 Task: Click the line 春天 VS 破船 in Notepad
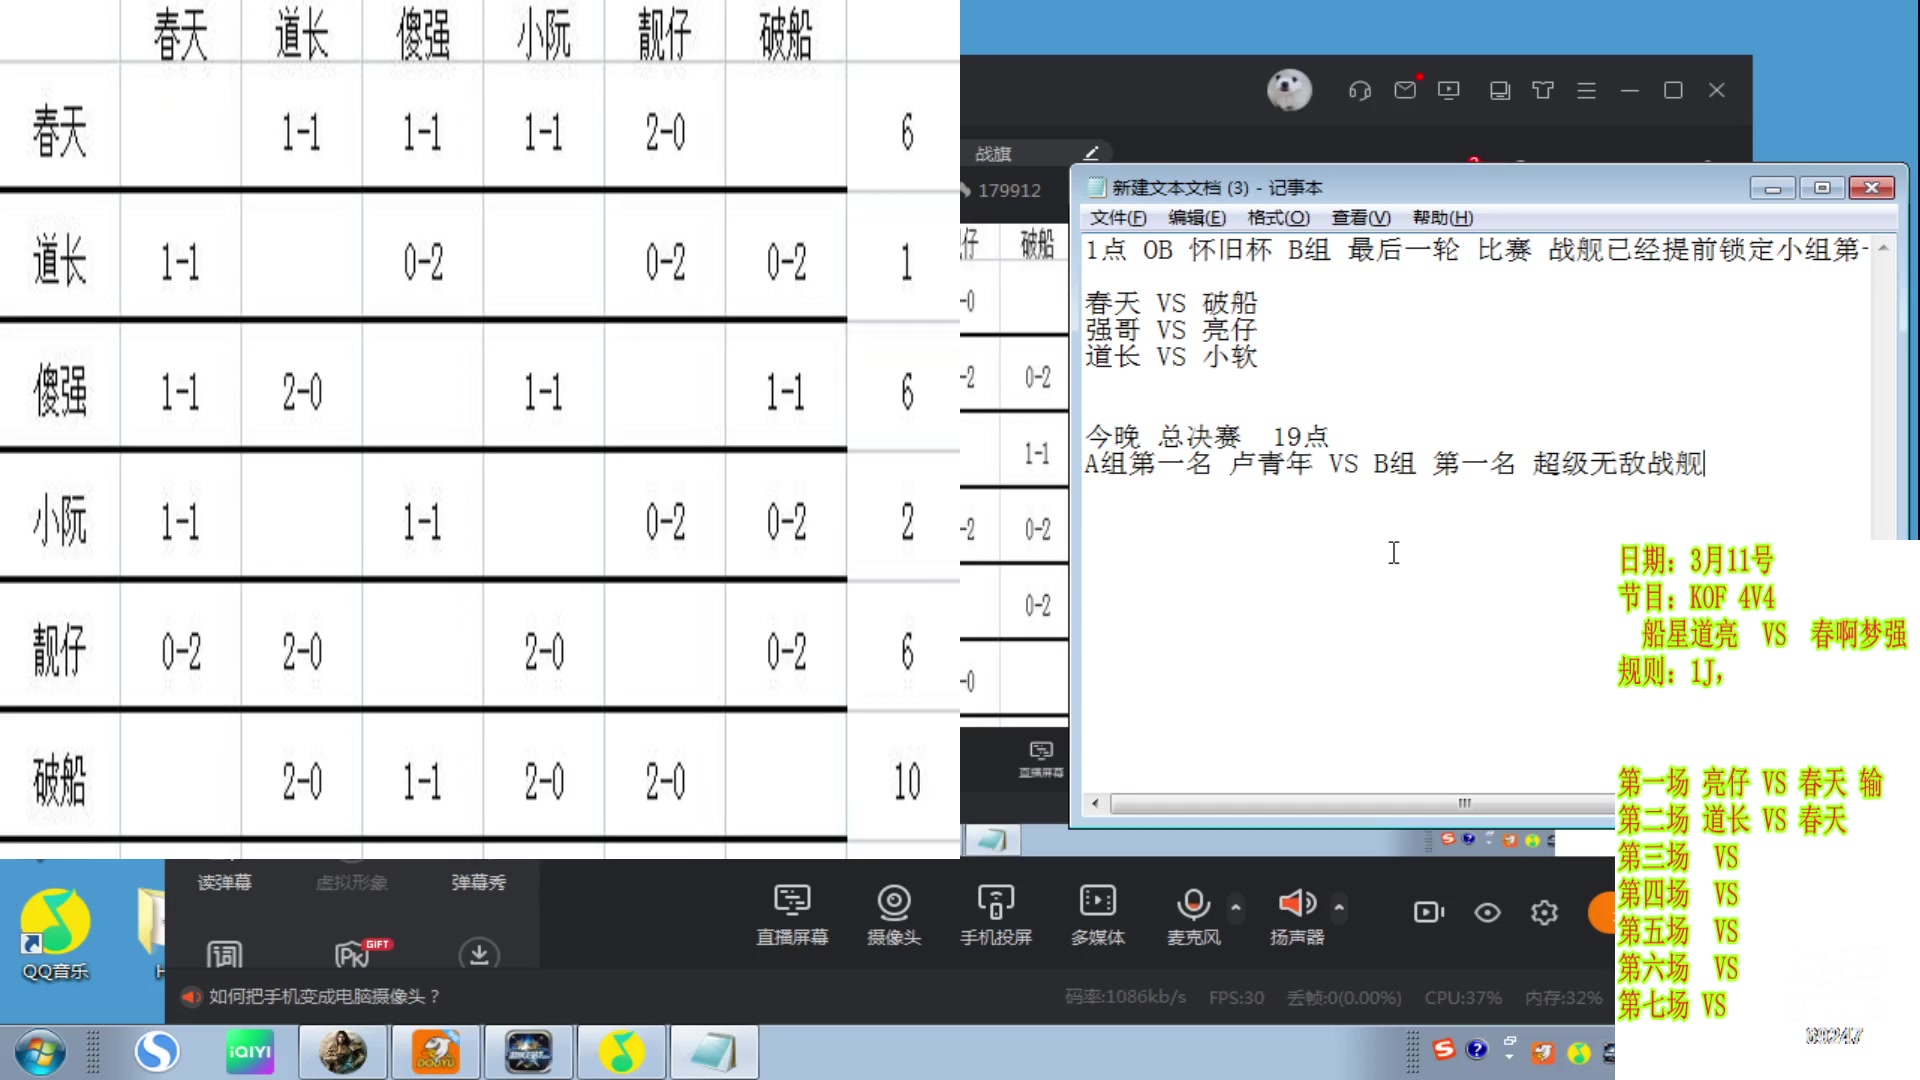1171,302
